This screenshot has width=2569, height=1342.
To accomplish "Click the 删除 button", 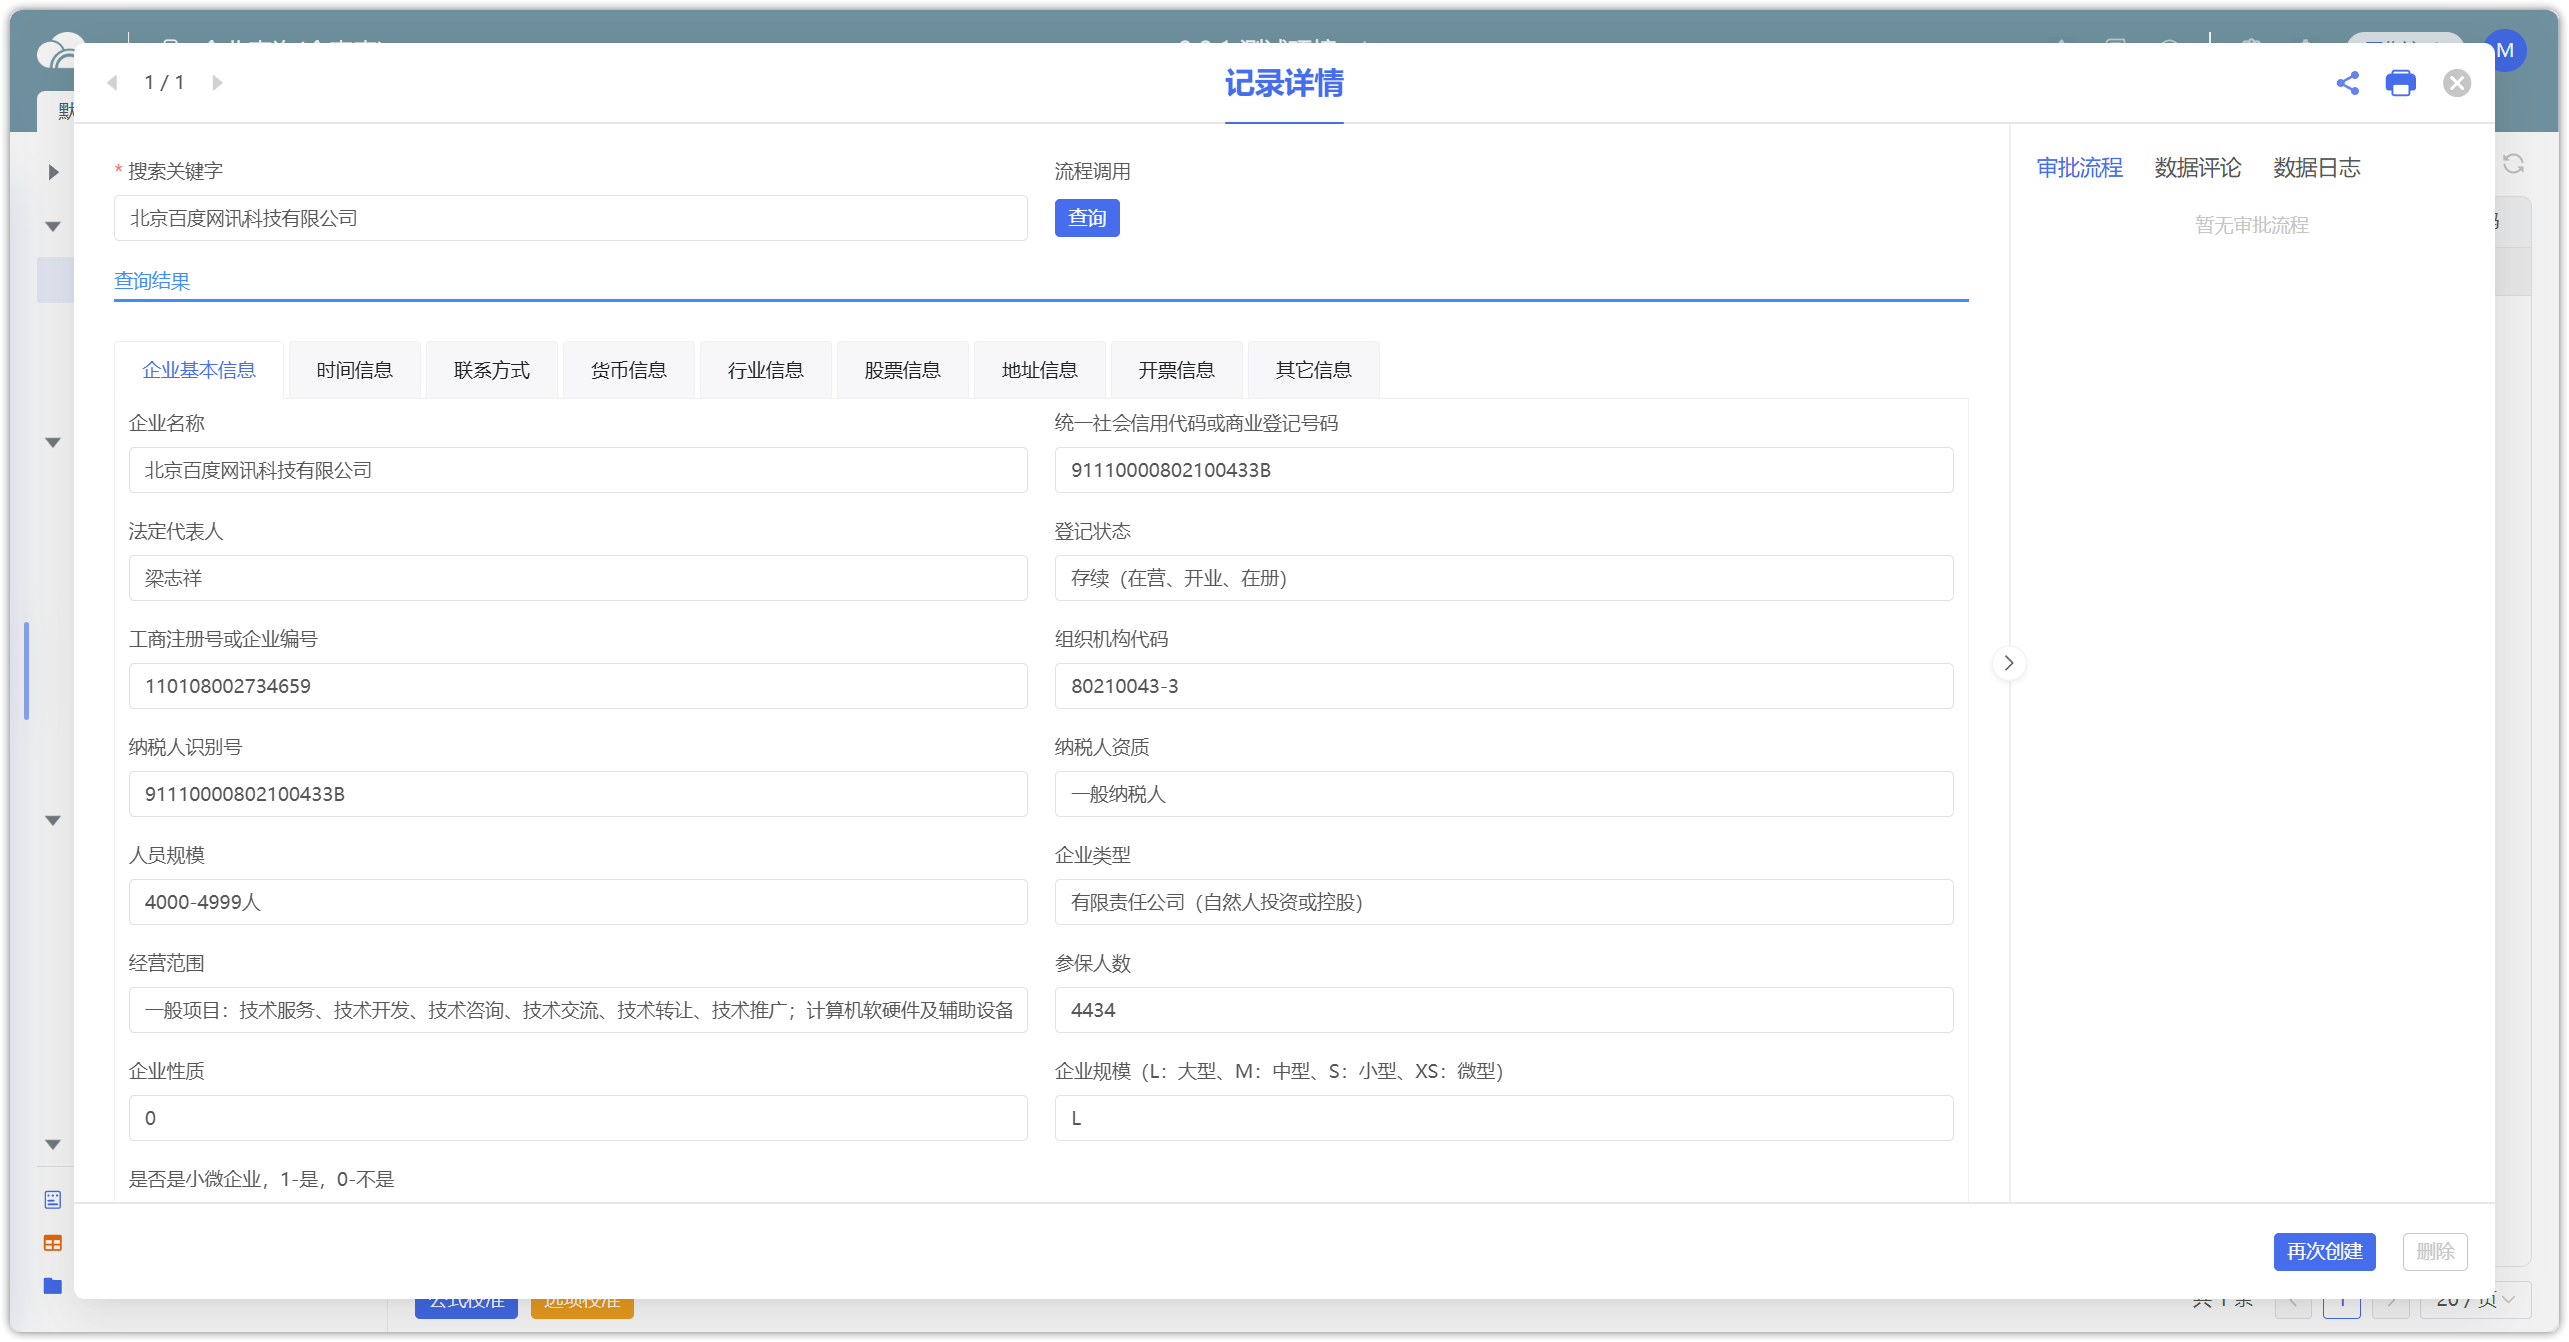I will [2434, 1251].
